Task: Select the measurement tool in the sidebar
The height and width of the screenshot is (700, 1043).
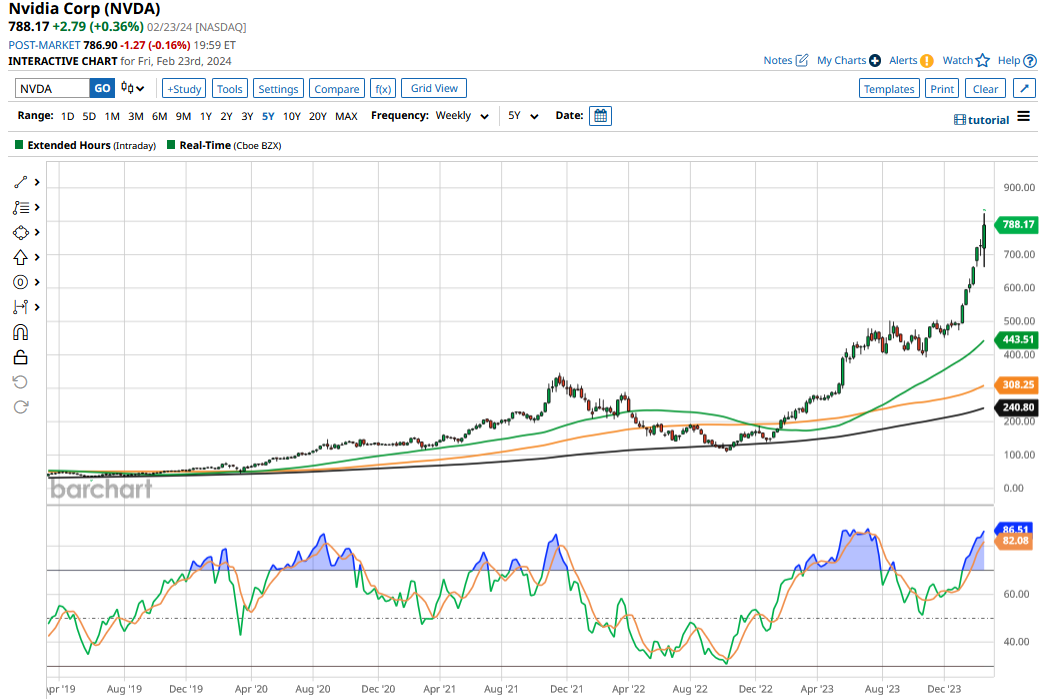Action: point(18,307)
